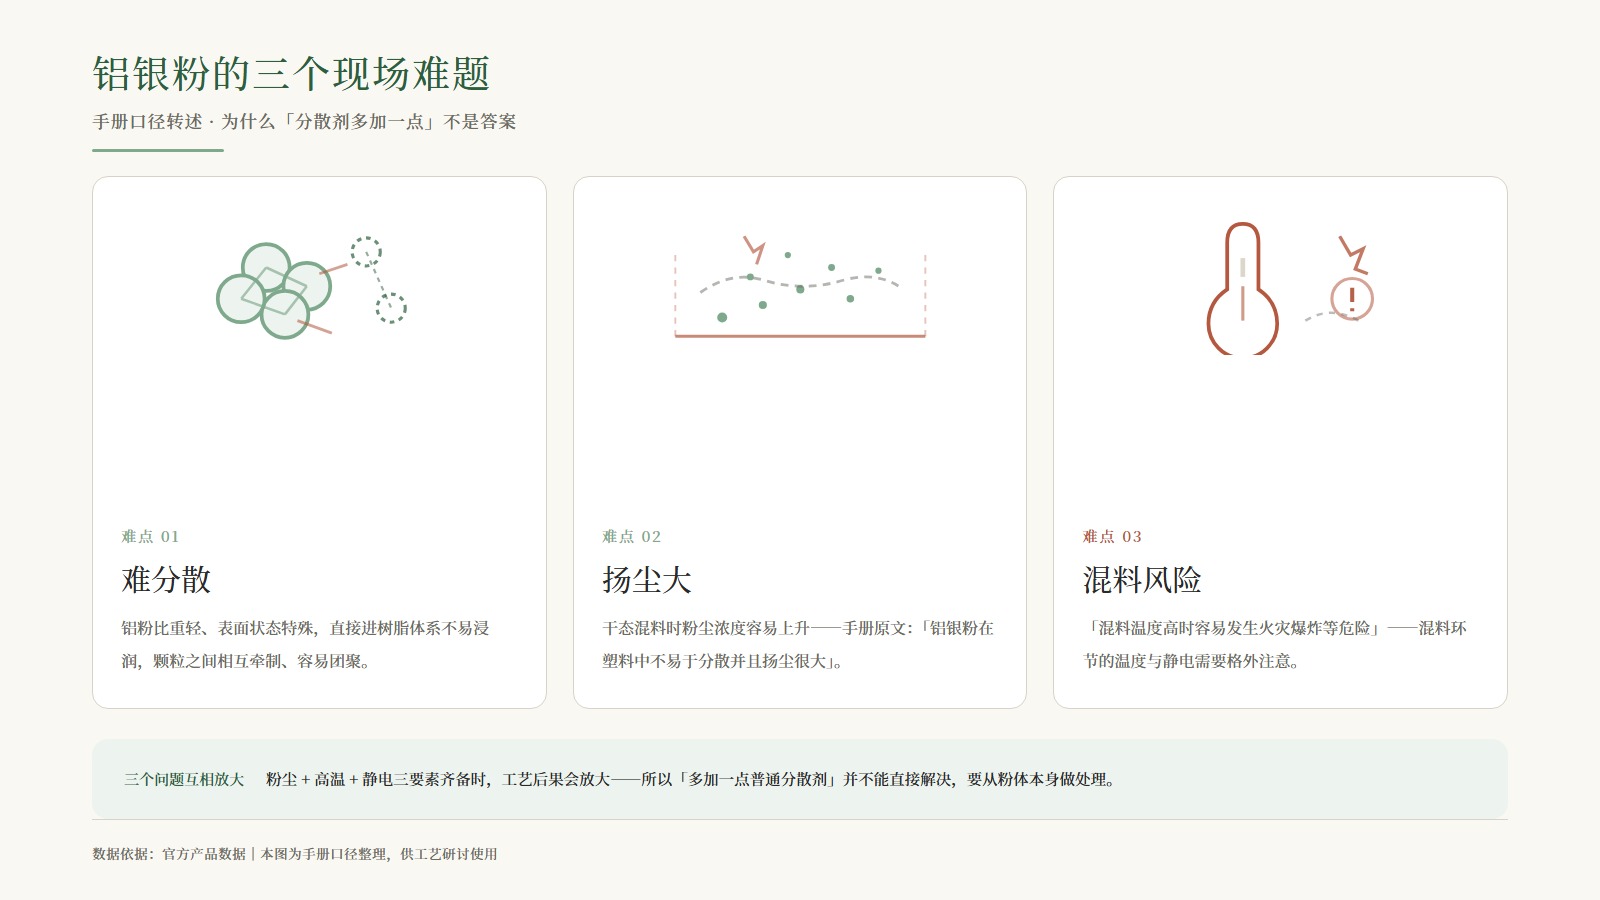Click the description beginning 混料温度高时
Viewport: 1600px width, 900px height.
(1275, 645)
